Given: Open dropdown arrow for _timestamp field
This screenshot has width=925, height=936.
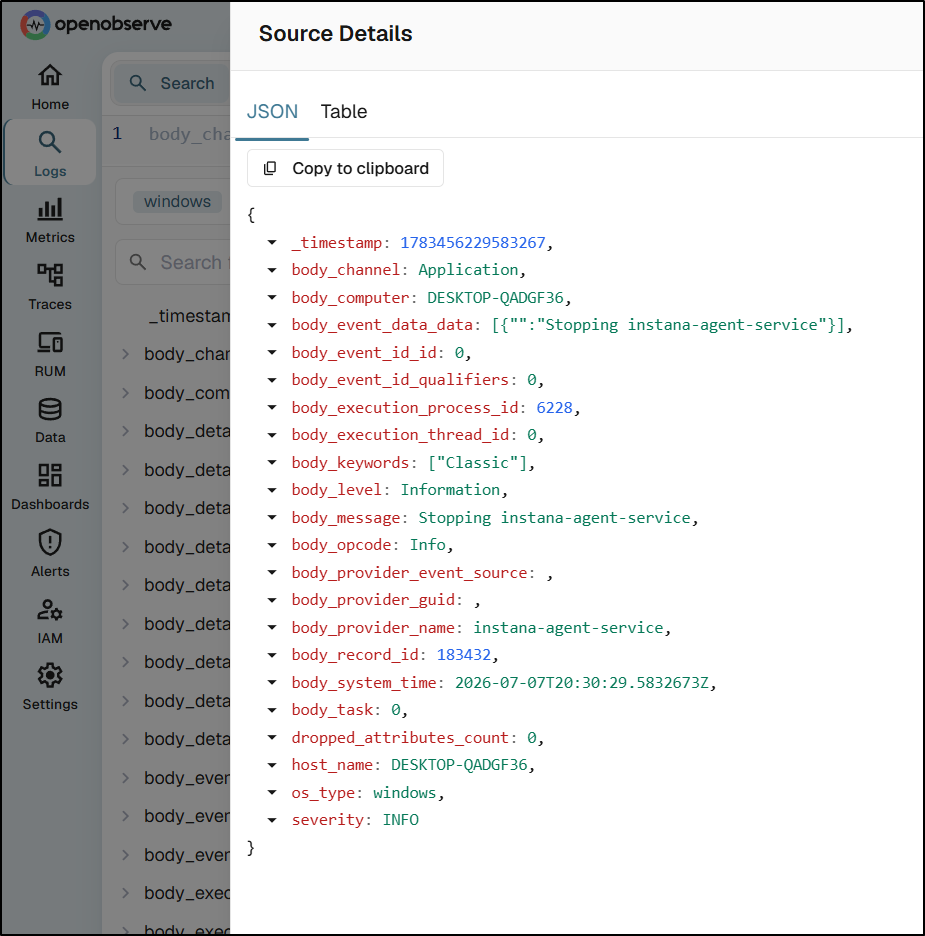Looking at the screenshot, I should (272, 242).
